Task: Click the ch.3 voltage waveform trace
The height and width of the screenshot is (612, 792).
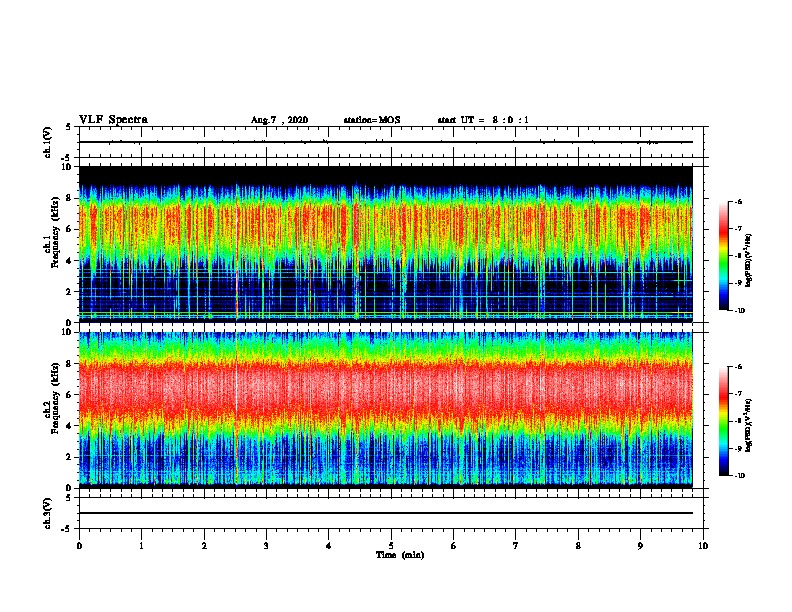Action: 386,513
